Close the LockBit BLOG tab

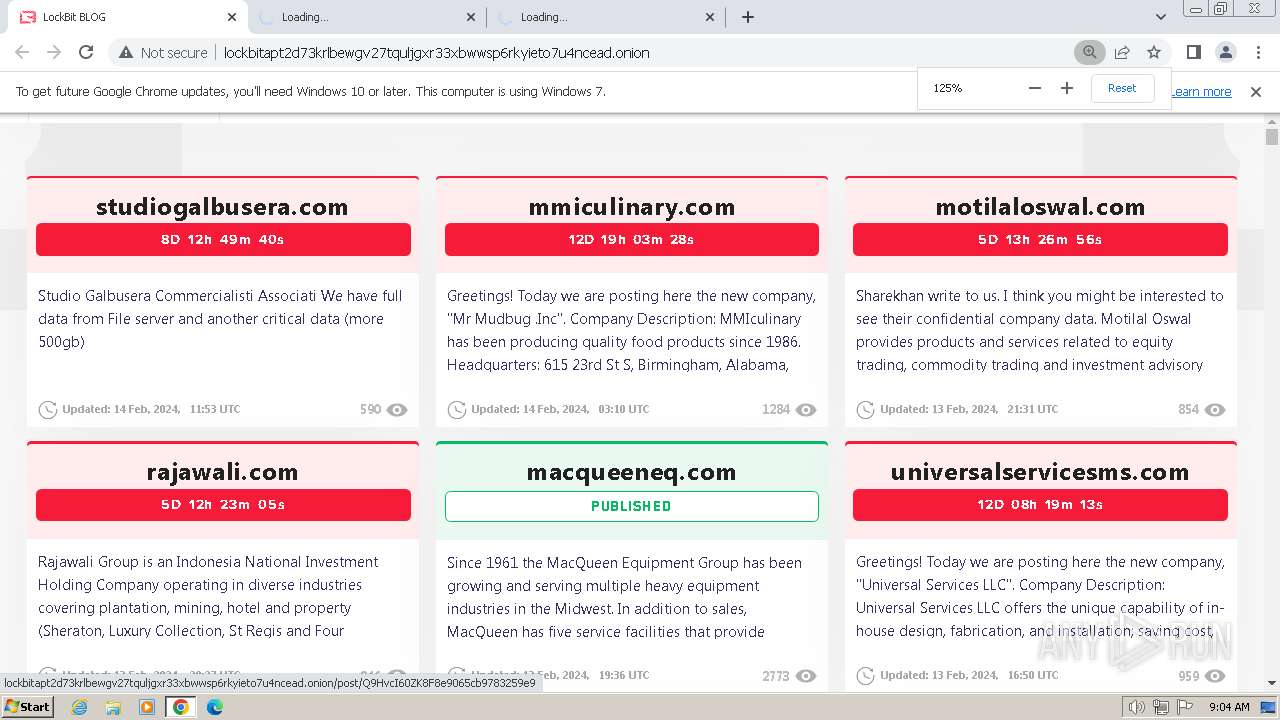point(232,17)
